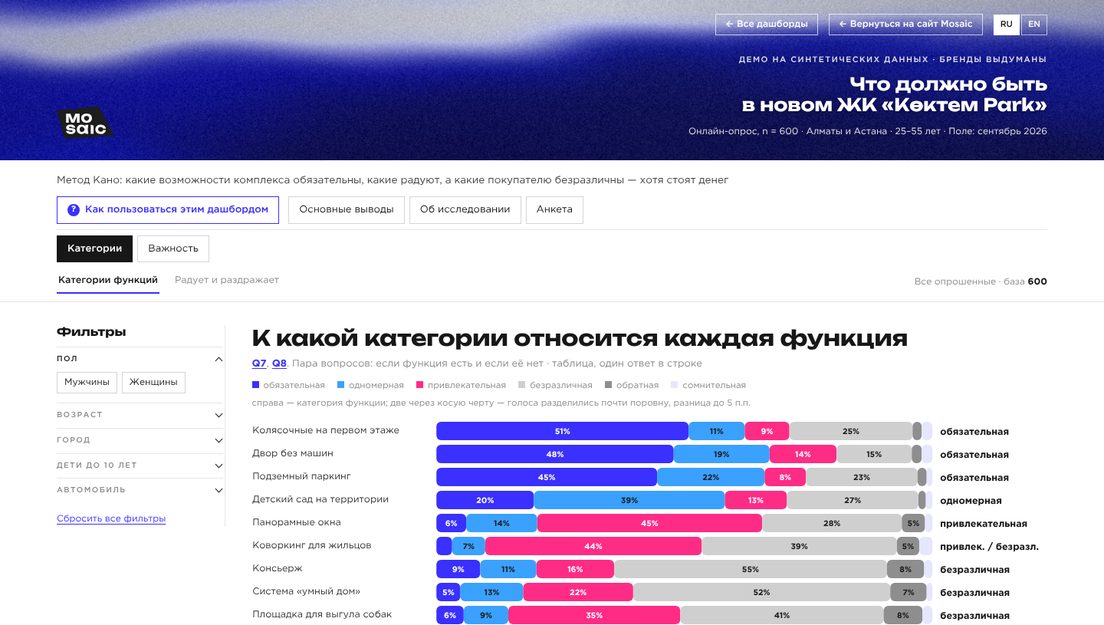
Task: Open "Как пользоваться этим дашбордом" guide
Action: pyautogui.click(x=168, y=210)
